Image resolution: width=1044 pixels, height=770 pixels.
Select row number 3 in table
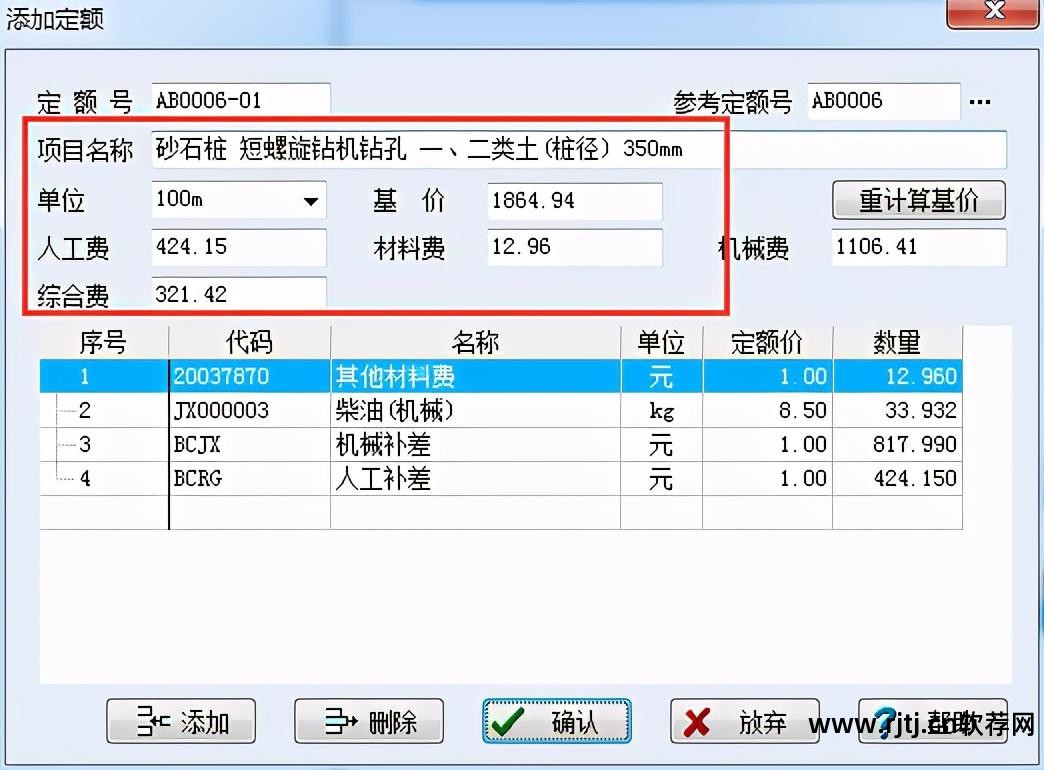104,444
